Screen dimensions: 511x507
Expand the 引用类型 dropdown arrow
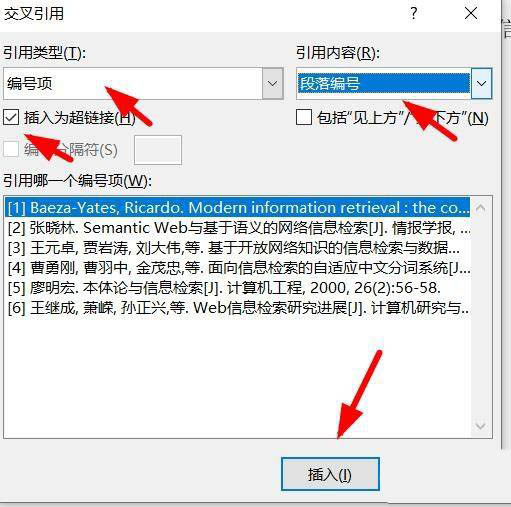[272, 83]
